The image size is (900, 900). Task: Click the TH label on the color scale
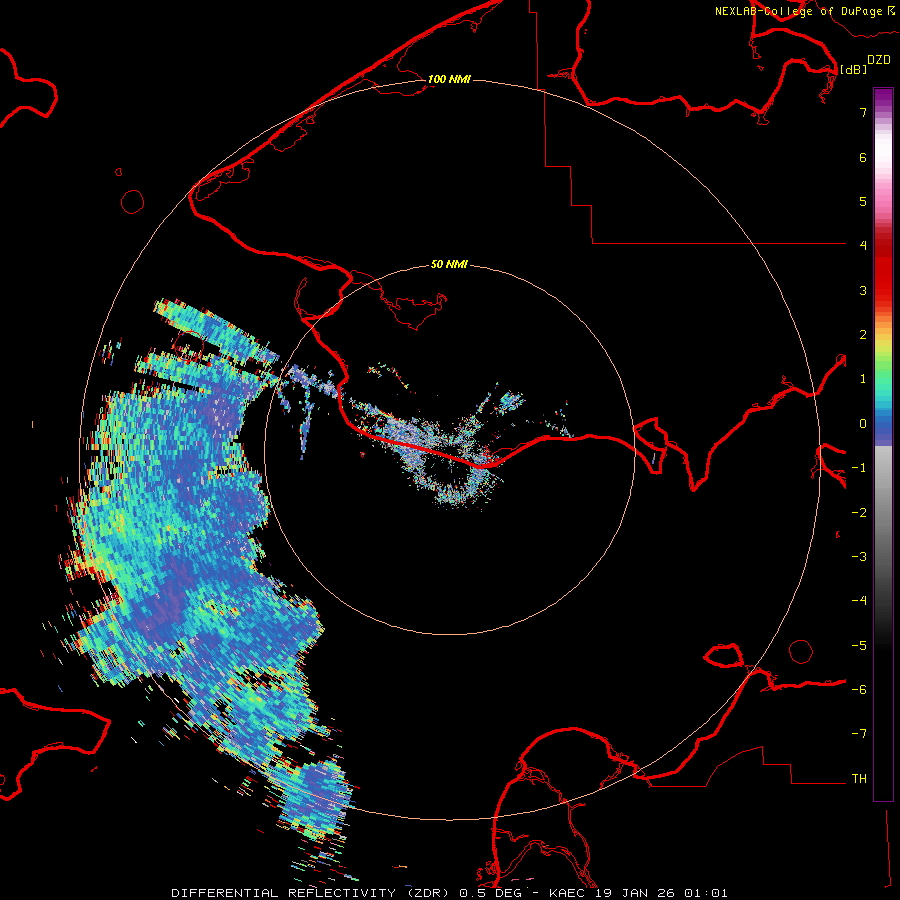click(x=859, y=779)
